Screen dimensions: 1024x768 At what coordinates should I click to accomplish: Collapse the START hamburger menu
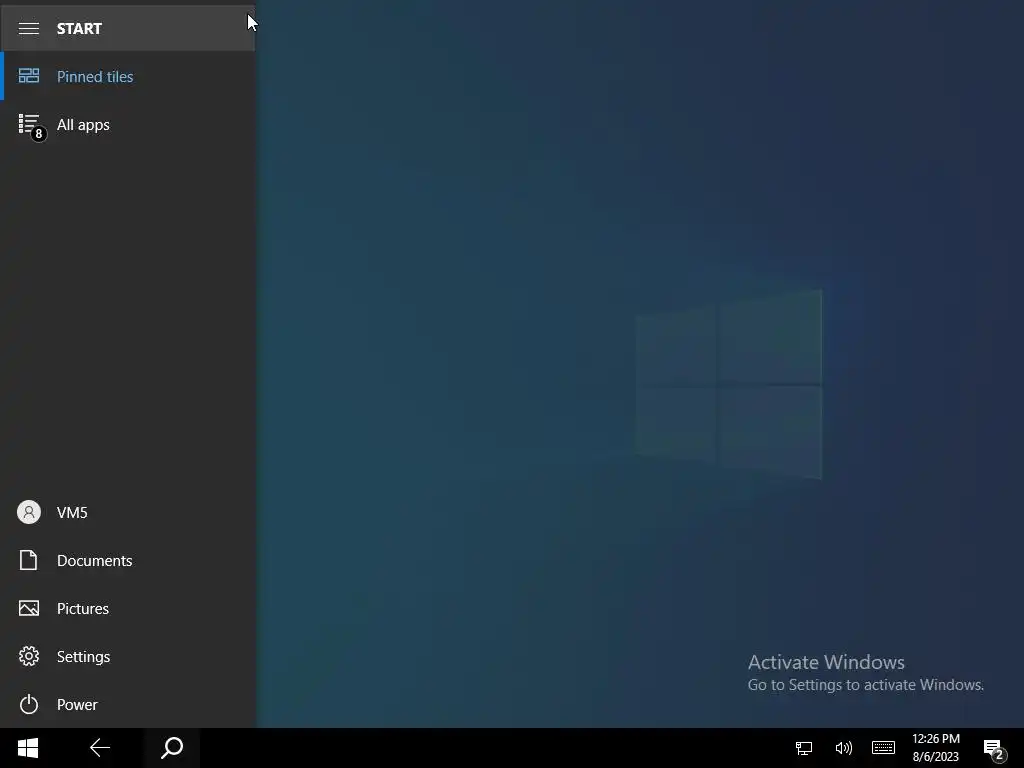tap(29, 28)
